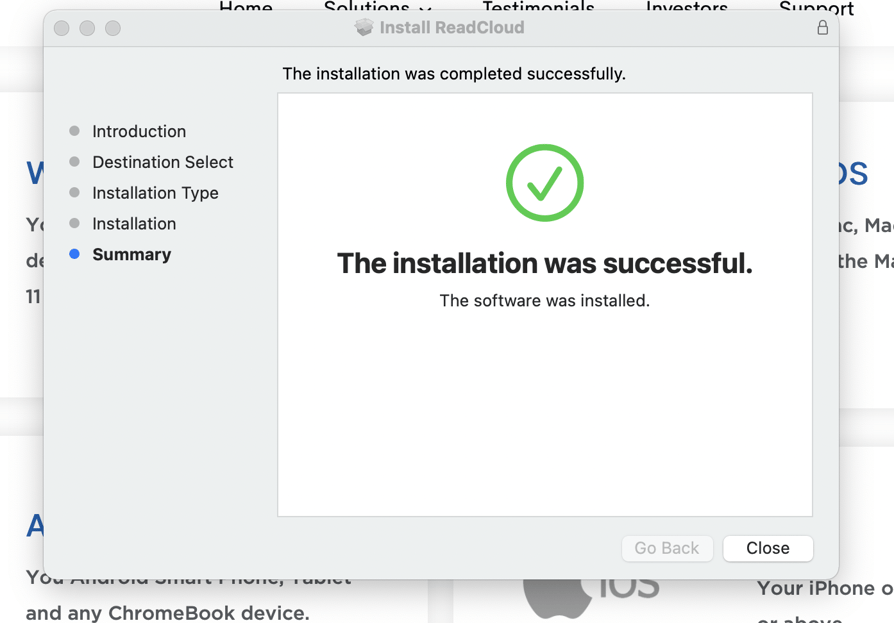Click the padlock icon in installer title bar

click(822, 28)
